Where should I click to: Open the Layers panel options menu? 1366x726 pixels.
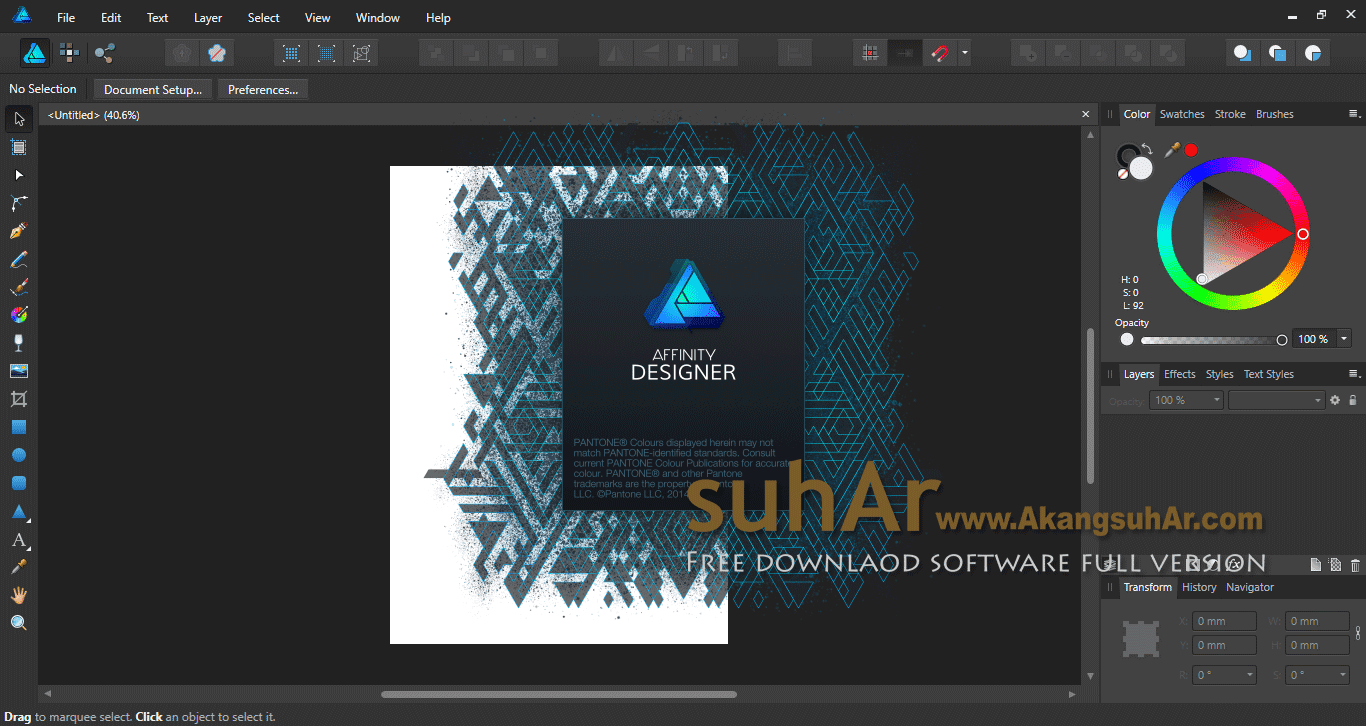[1354, 374]
